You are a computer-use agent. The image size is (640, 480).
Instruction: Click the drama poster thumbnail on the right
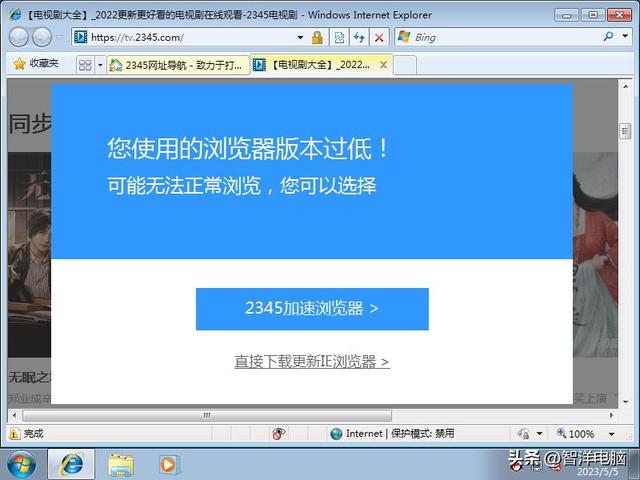(595, 255)
